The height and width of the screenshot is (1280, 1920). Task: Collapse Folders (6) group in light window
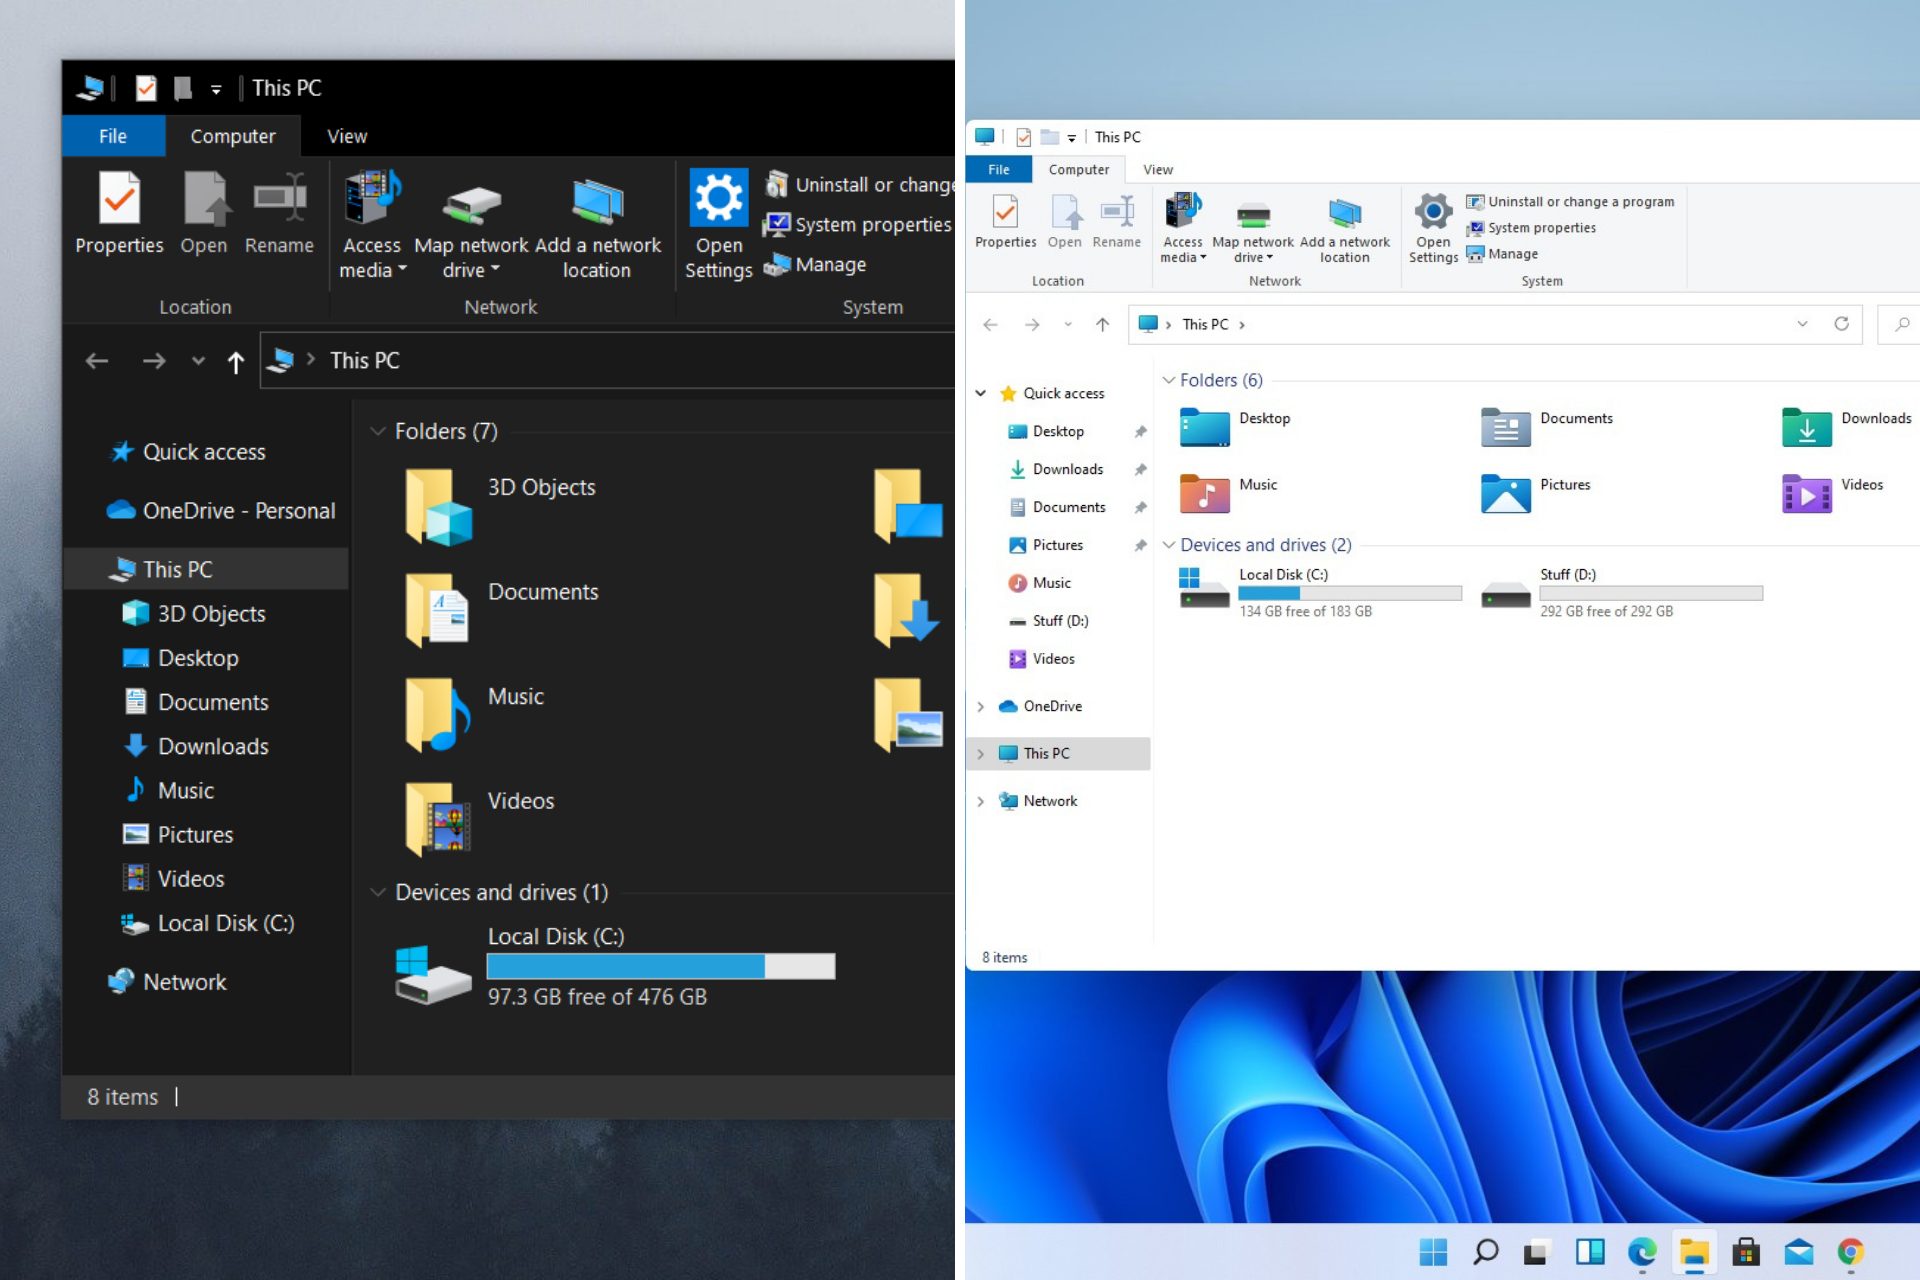click(1168, 380)
